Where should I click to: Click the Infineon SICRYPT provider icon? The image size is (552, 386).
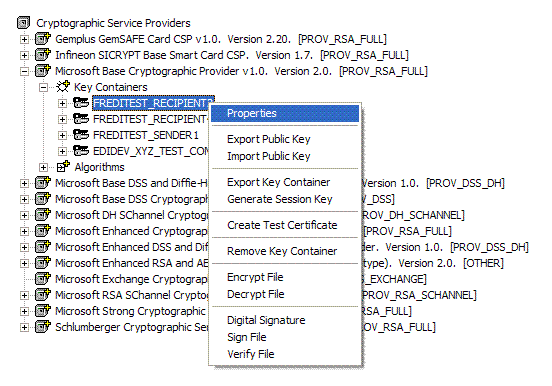43,55
